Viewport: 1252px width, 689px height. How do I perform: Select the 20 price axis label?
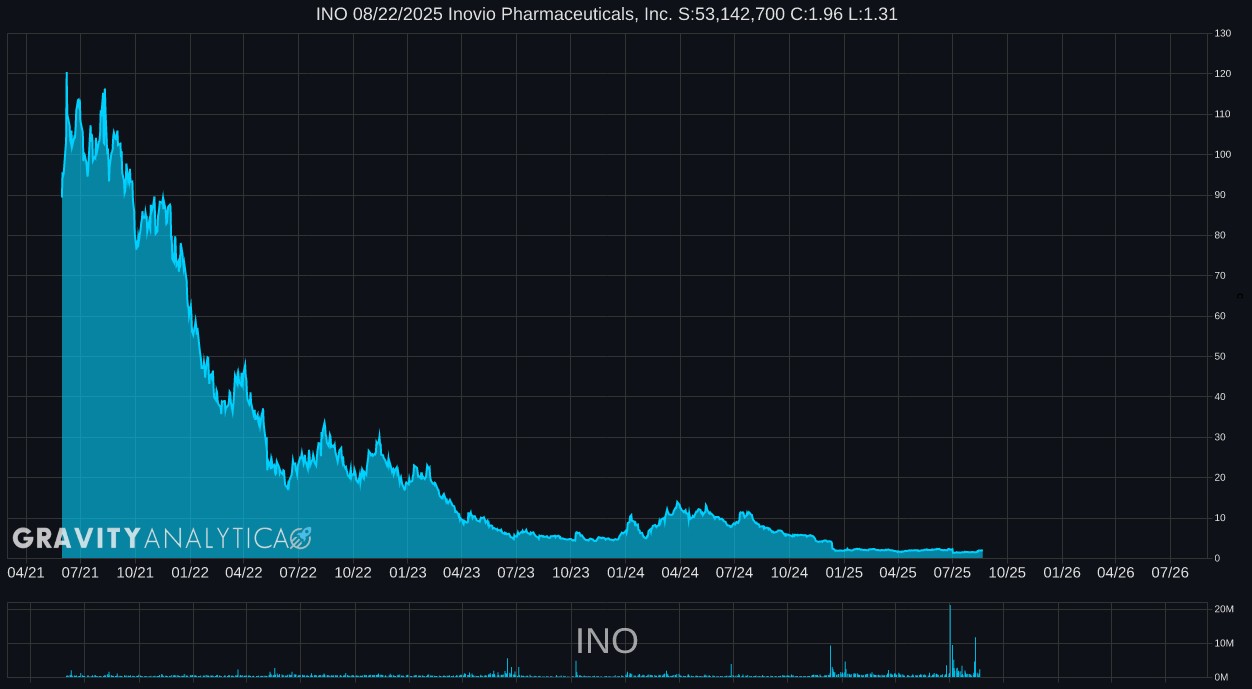tap(1221, 478)
